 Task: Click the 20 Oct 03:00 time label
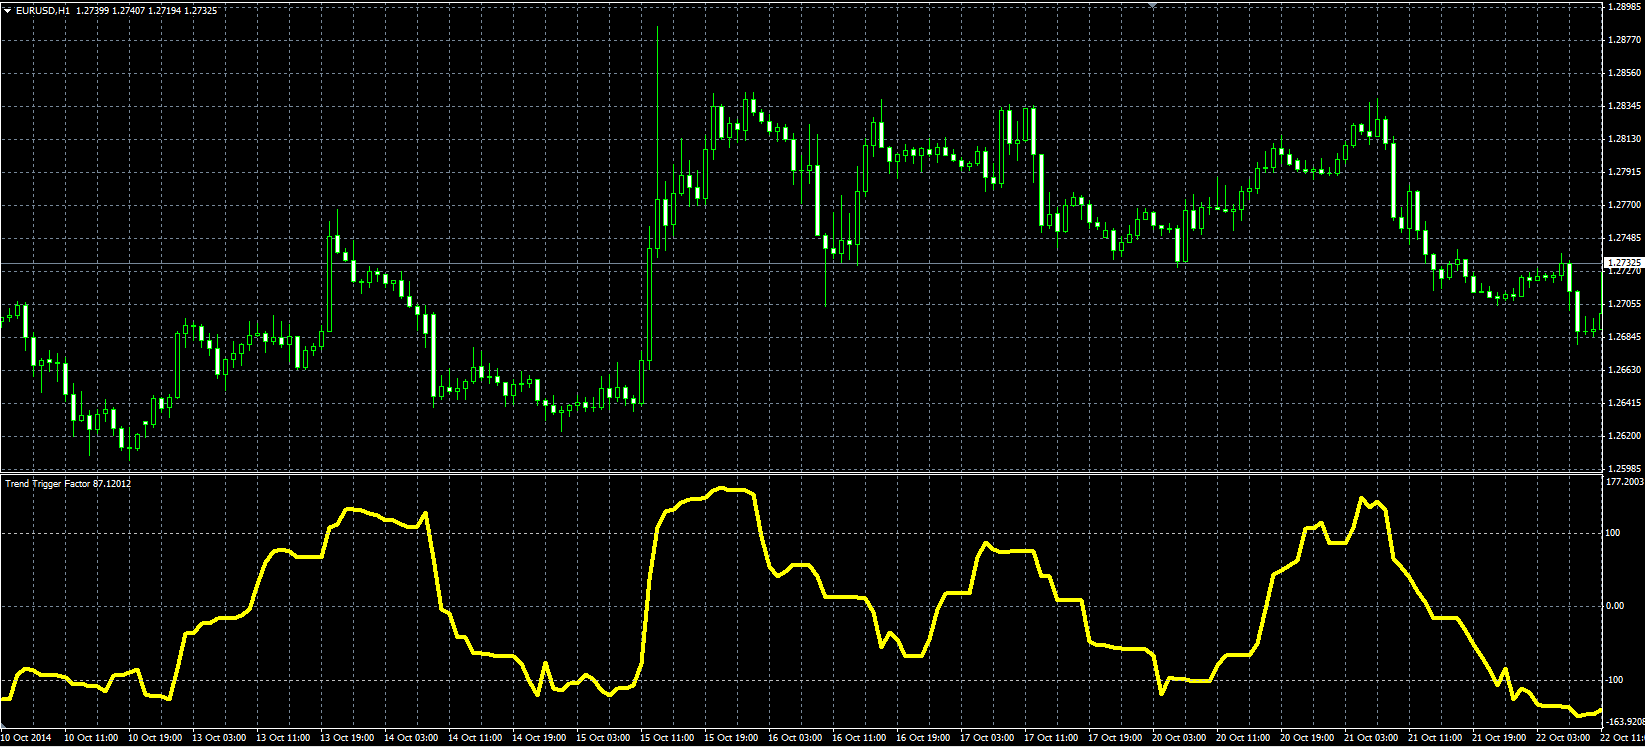1179,738
